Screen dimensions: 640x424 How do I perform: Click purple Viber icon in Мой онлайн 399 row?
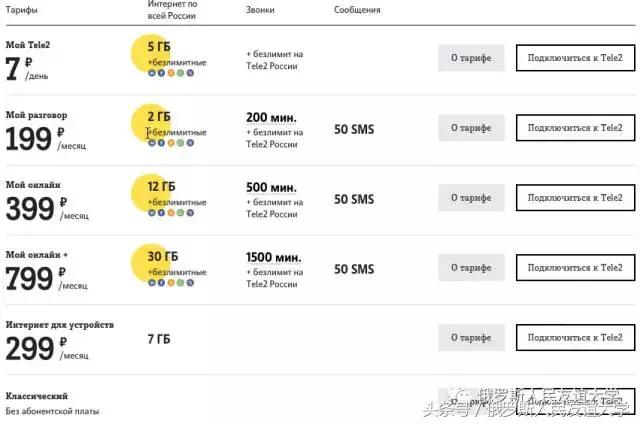click(x=190, y=213)
